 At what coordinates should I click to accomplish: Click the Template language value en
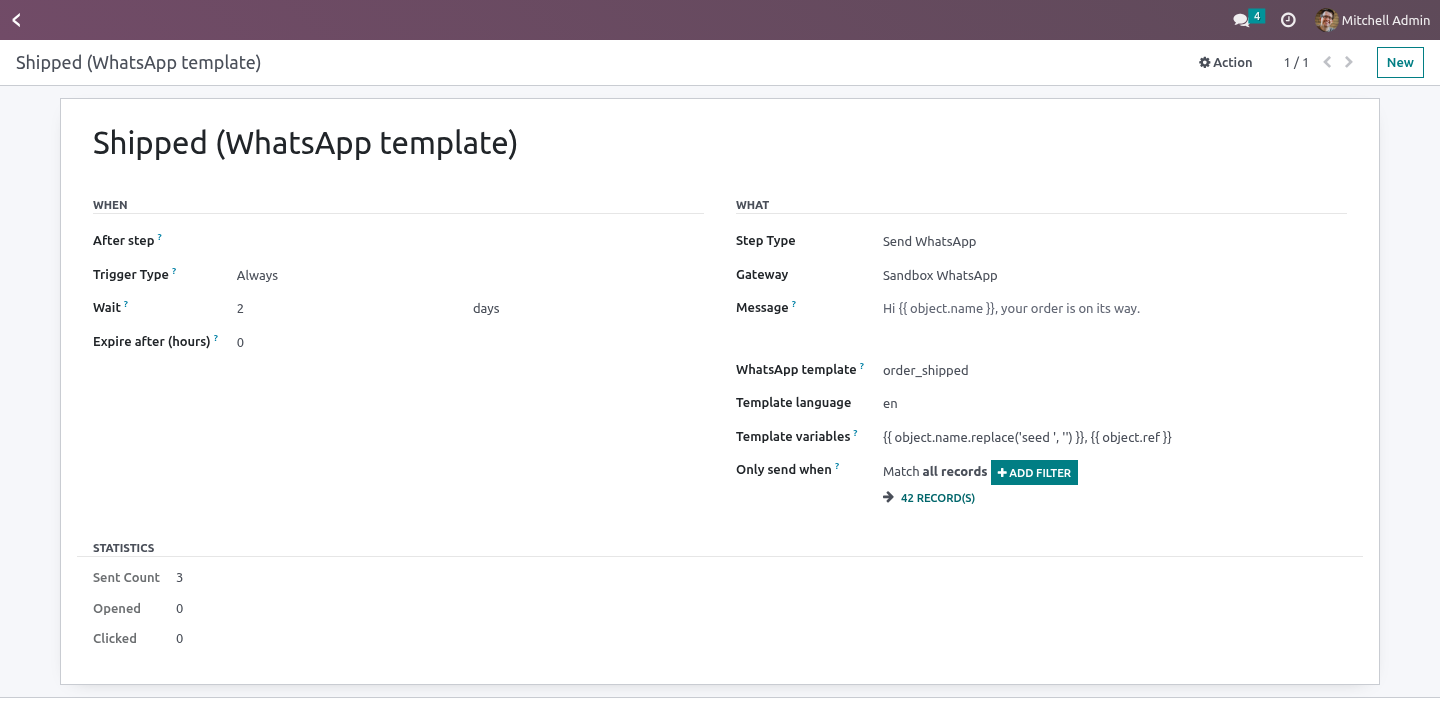click(x=890, y=404)
